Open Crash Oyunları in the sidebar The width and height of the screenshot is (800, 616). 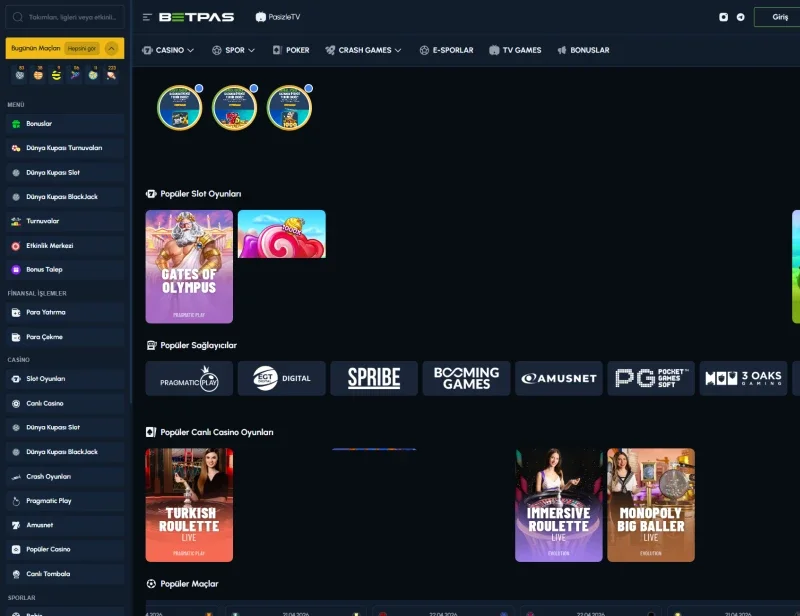(x=65, y=477)
